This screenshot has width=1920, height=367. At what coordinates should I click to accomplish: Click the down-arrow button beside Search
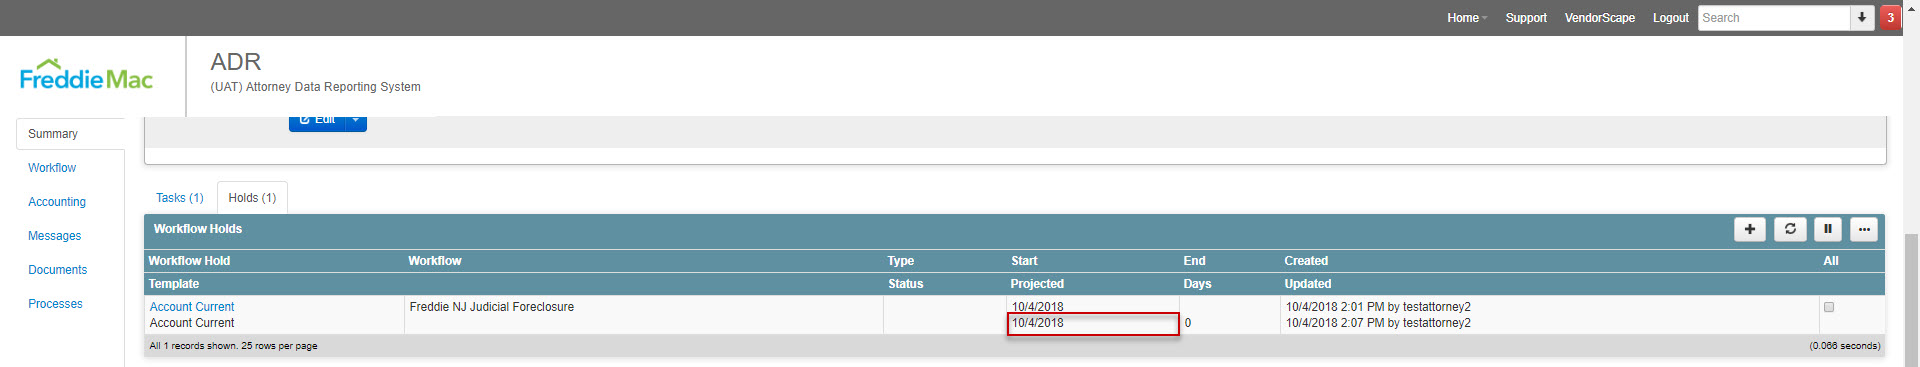[x=1862, y=18]
